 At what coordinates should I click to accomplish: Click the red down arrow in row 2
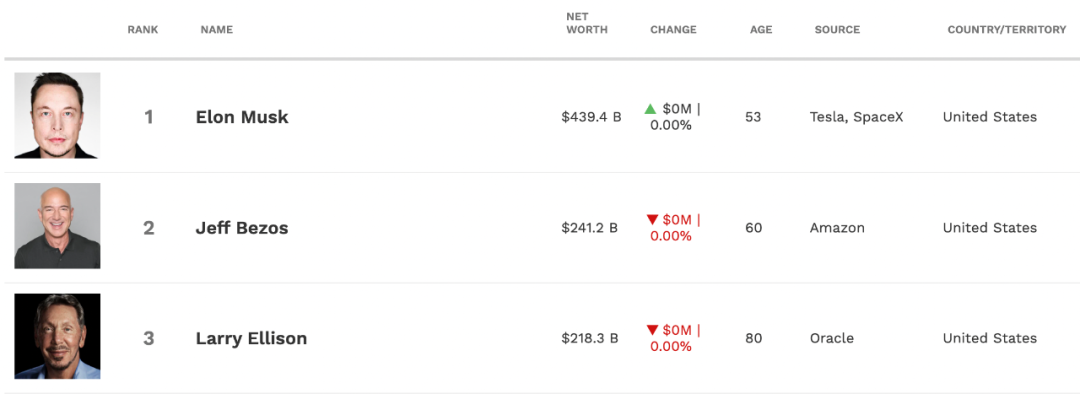click(x=653, y=220)
